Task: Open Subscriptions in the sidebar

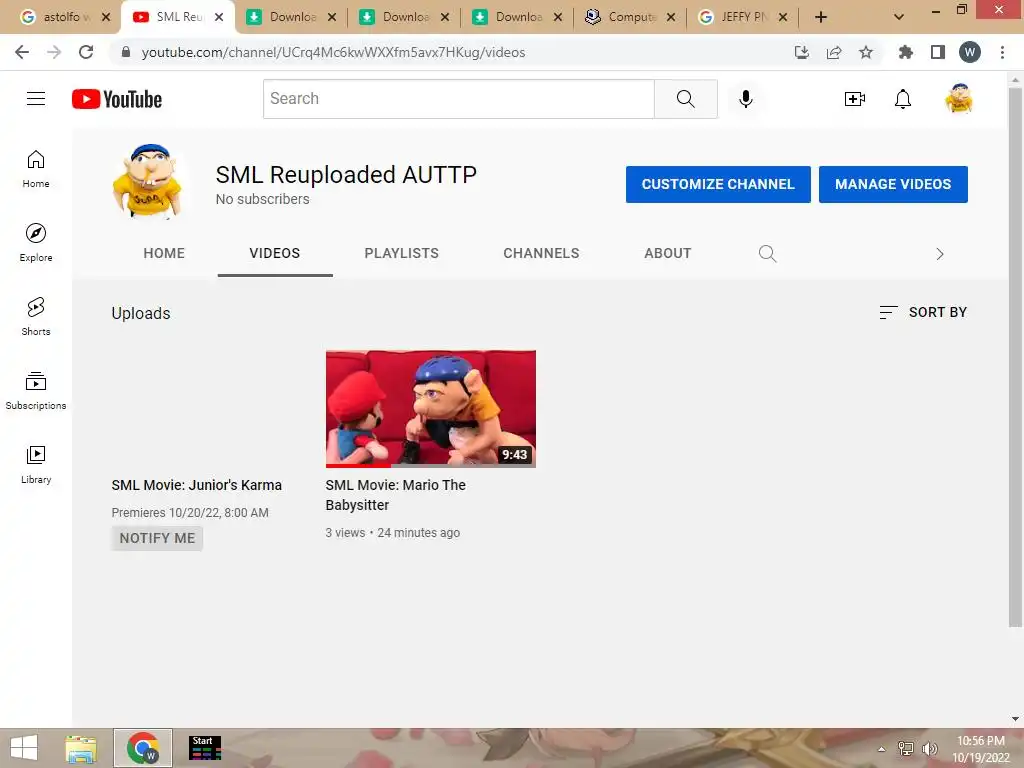Action: tap(36, 390)
